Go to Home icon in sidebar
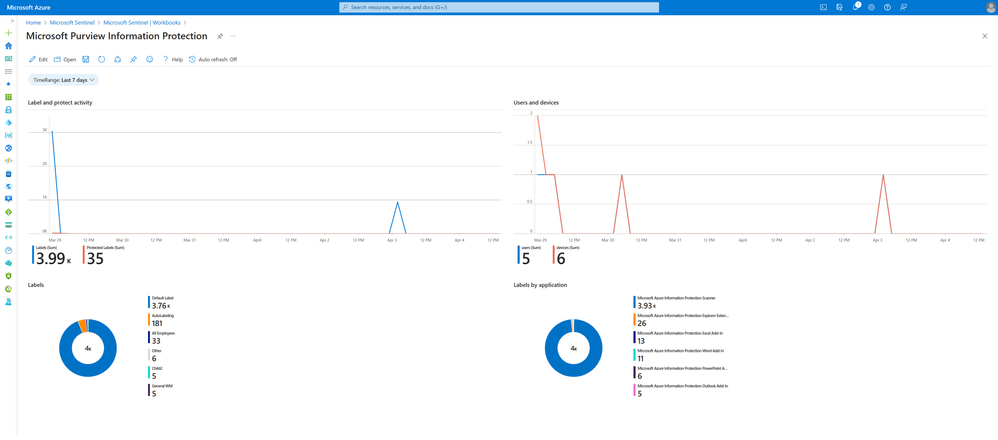The height and width of the screenshot is (440, 998). tap(8, 46)
